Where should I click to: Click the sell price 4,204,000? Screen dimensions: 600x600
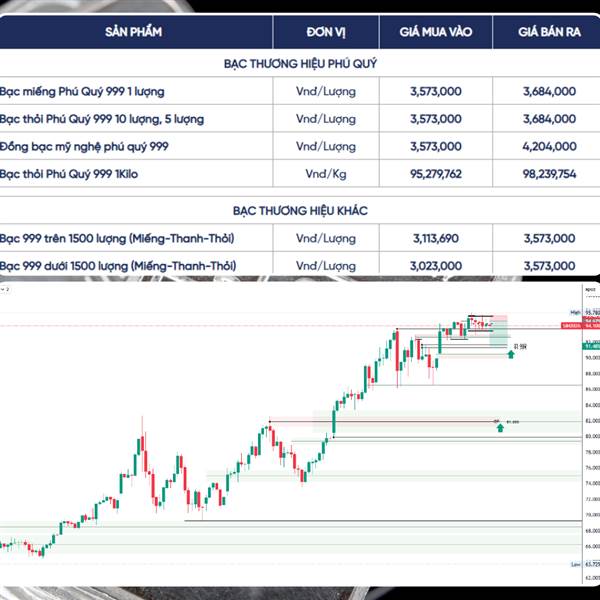549,147
